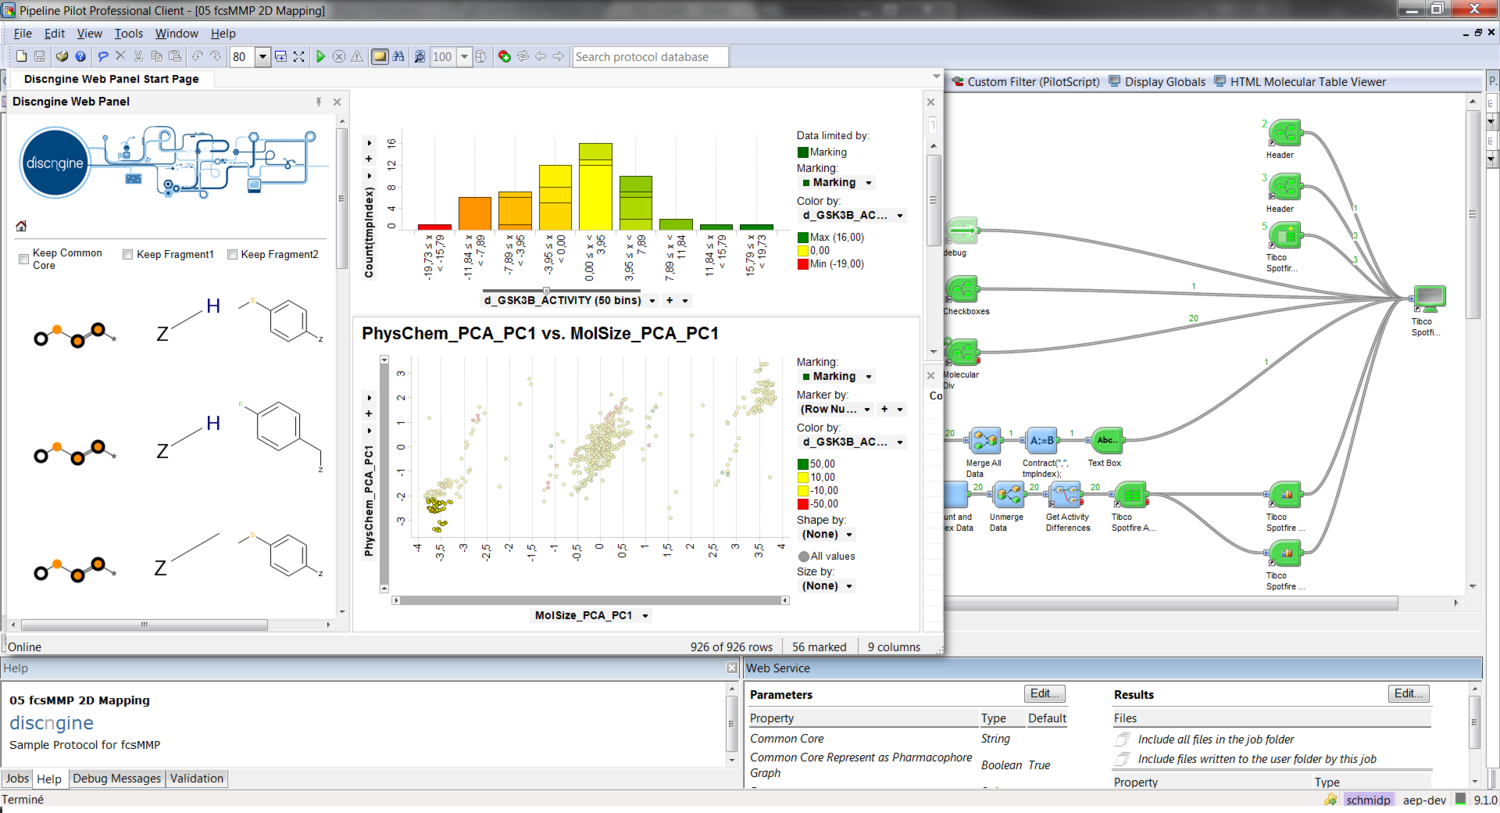Viewport: 1500px width, 813px height.
Task: Click the green 50,00 color swatch
Action: pyautogui.click(x=802, y=464)
